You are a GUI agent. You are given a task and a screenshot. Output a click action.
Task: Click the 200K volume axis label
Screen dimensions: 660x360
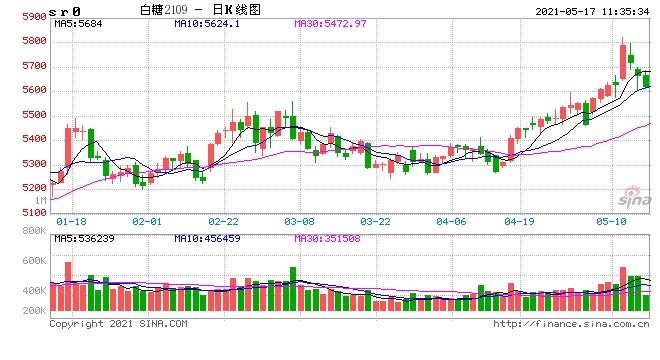tap(34, 311)
